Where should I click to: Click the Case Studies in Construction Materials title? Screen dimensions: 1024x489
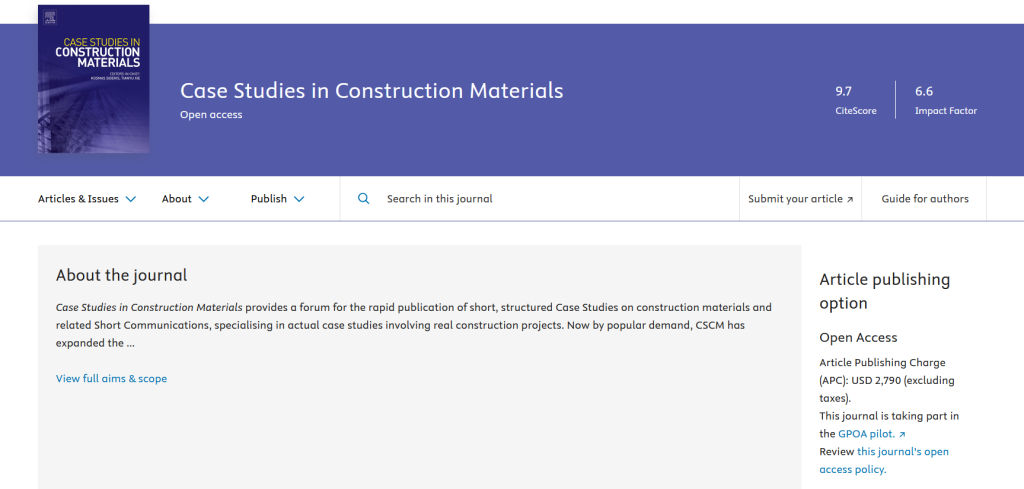[371, 91]
